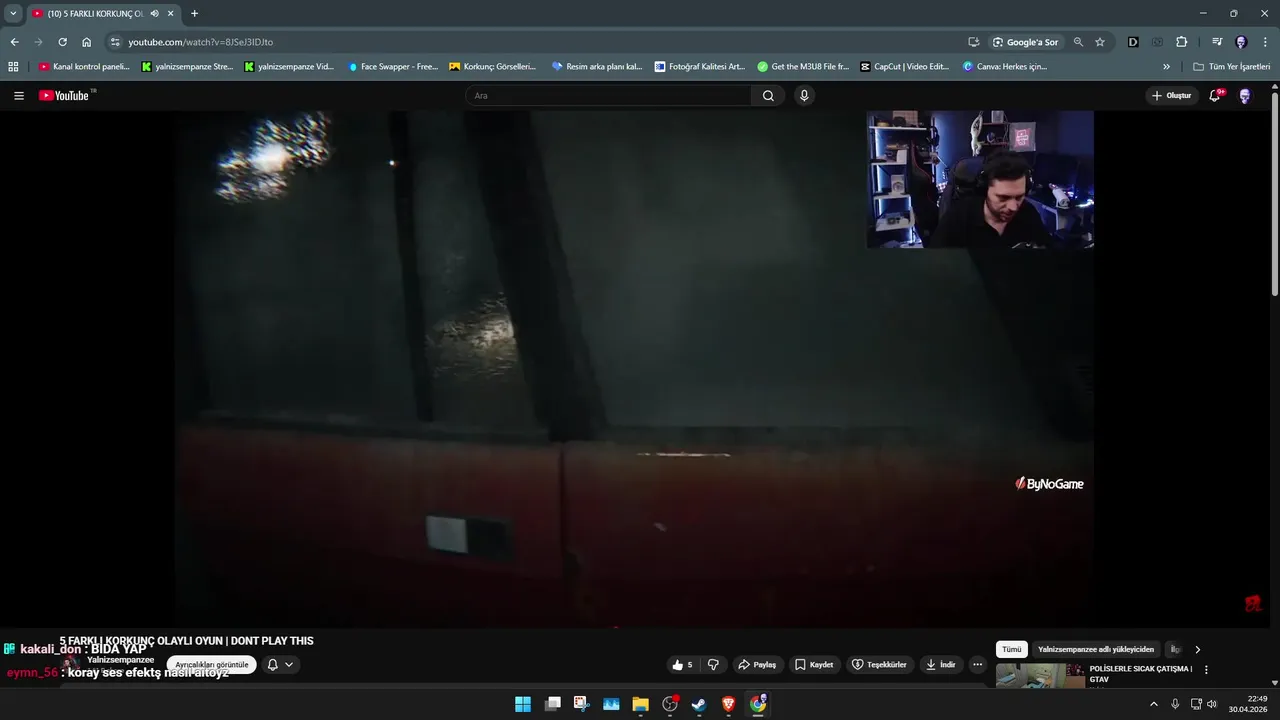
Task: Click the Google'a Sor button
Action: pyautogui.click(x=1025, y=42)
